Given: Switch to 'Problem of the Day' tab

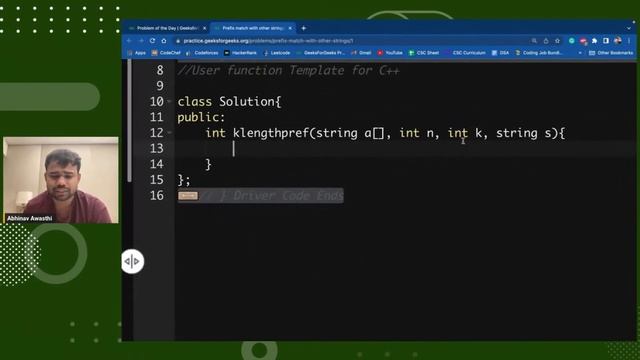Looking at the screenshot, I should click(167, 28).
